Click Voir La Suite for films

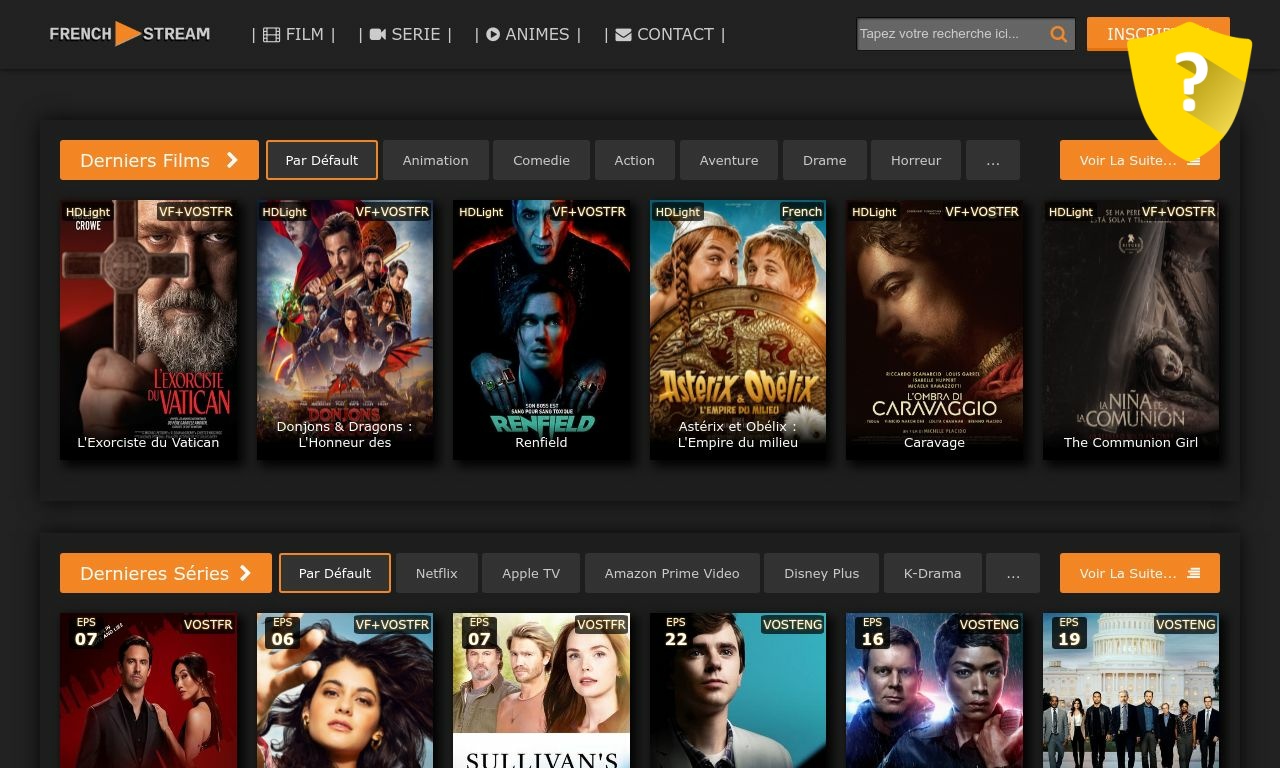point(1139,160)
